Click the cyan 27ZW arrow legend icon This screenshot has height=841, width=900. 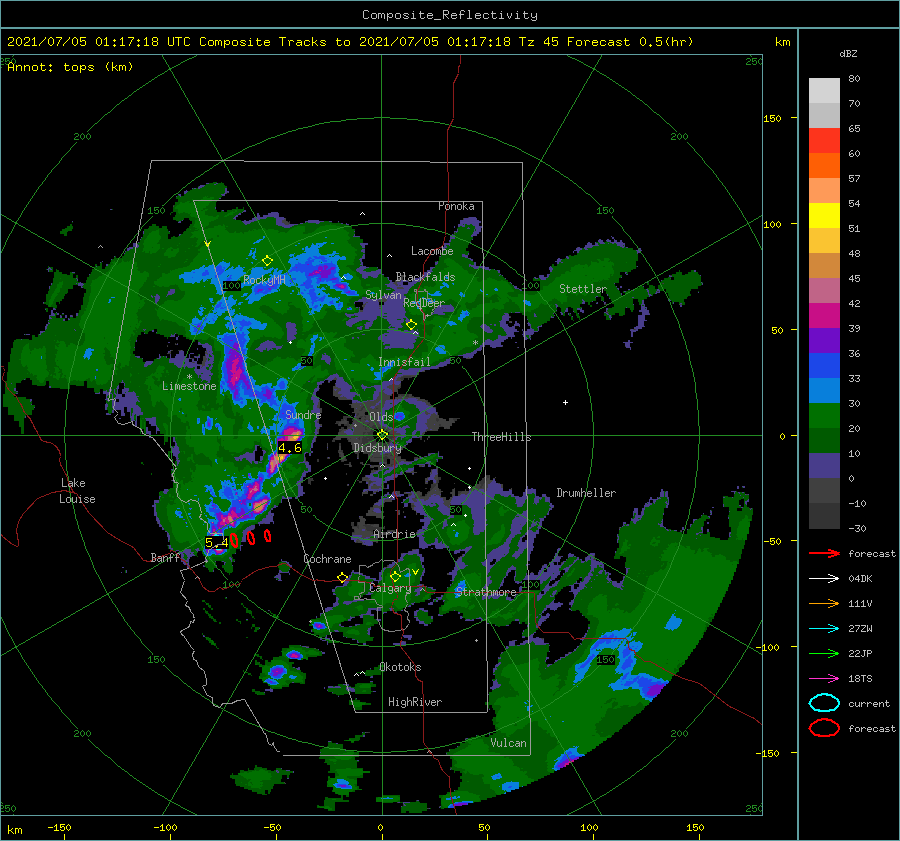click(824, 629)
